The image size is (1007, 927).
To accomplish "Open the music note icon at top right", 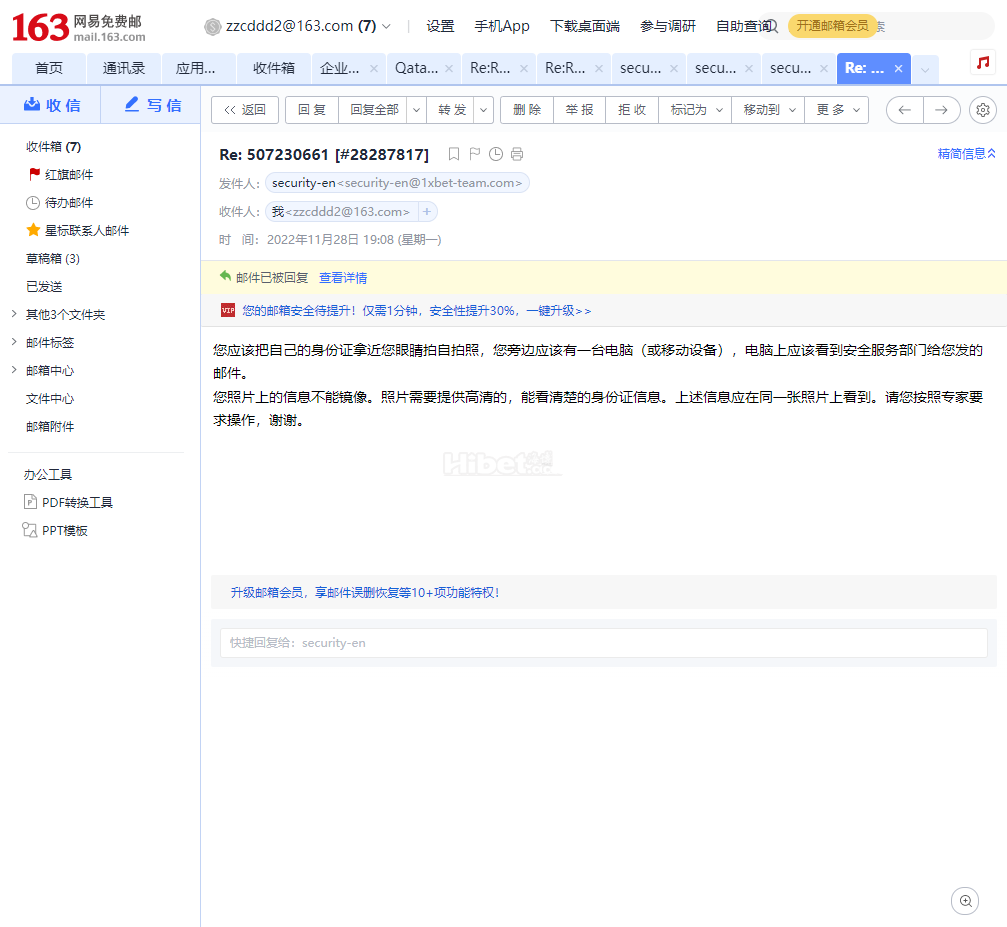I will coord(983,62).
